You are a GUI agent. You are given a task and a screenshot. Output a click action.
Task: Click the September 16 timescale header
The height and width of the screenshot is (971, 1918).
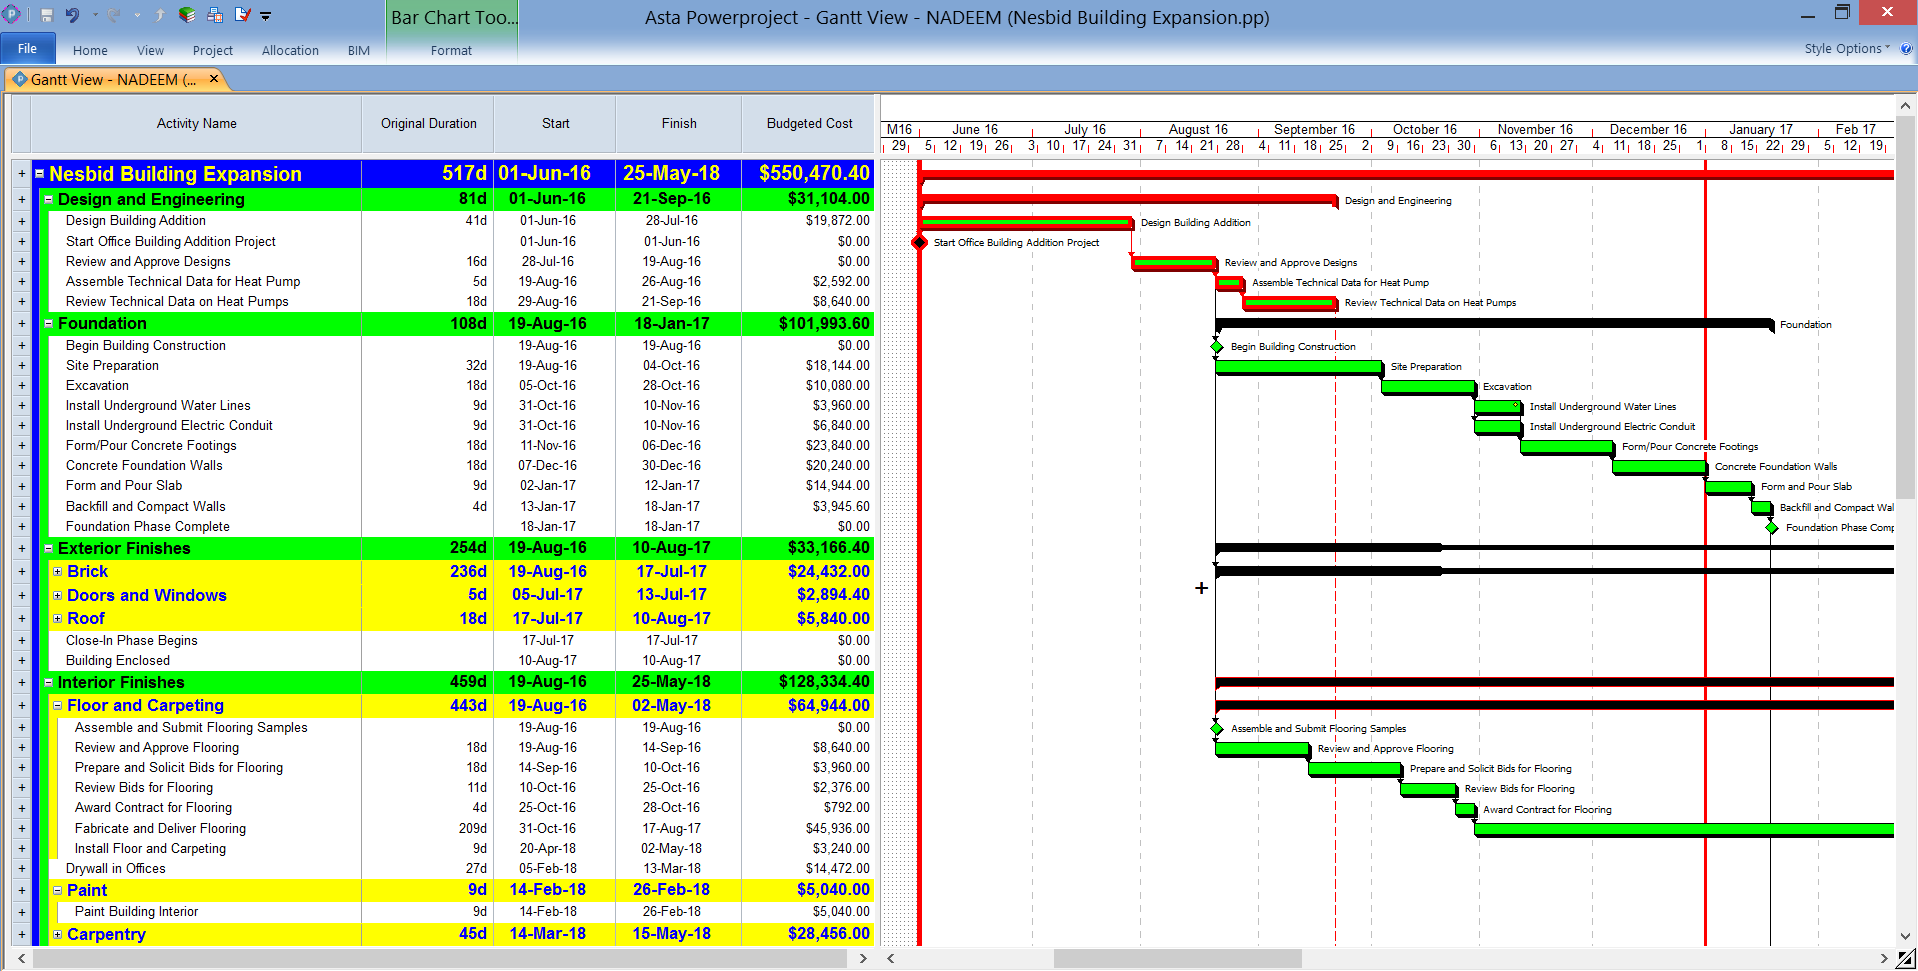pyautogui.click(x=1314, y=129)
